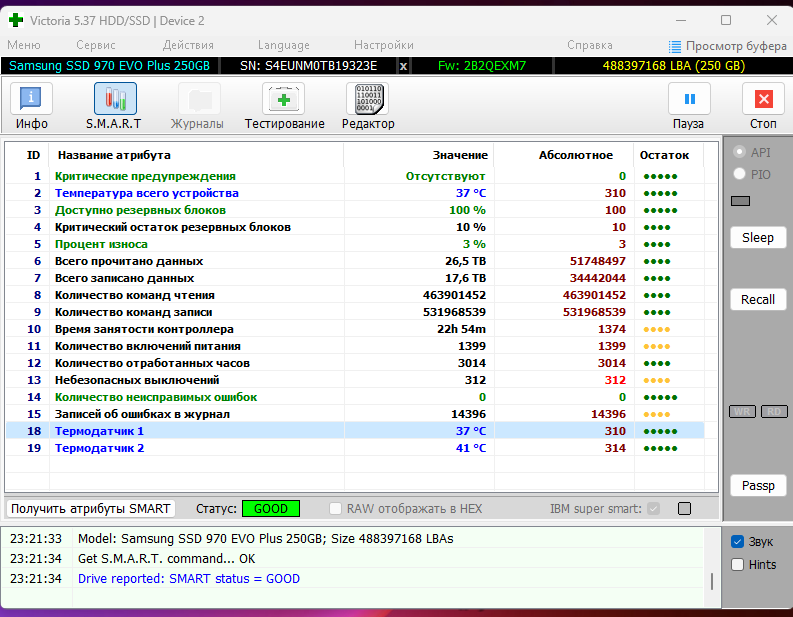The height and width of the screenshot is (617, 793).
Task: Select the Небезопасных выключений row
Action: pyautogui.click(x=355, y=380)
